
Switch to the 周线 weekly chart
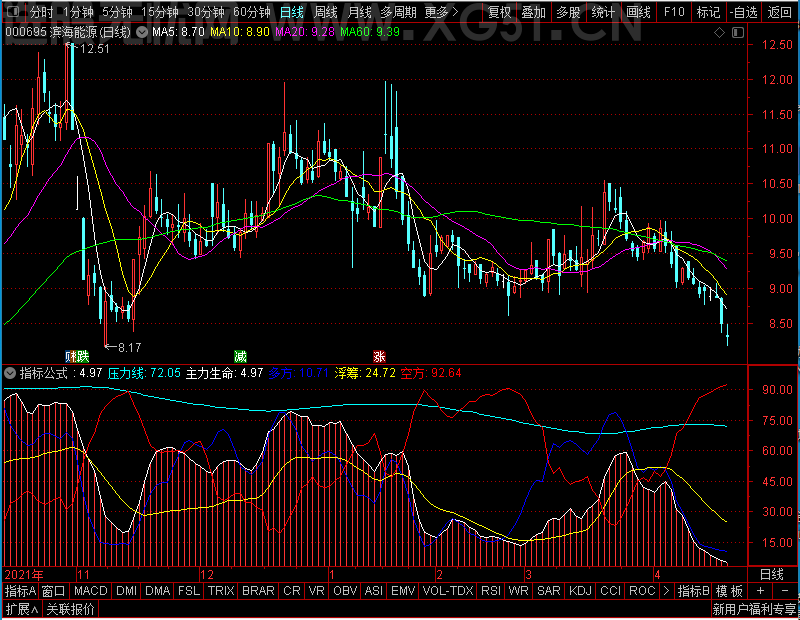point(326,12)
